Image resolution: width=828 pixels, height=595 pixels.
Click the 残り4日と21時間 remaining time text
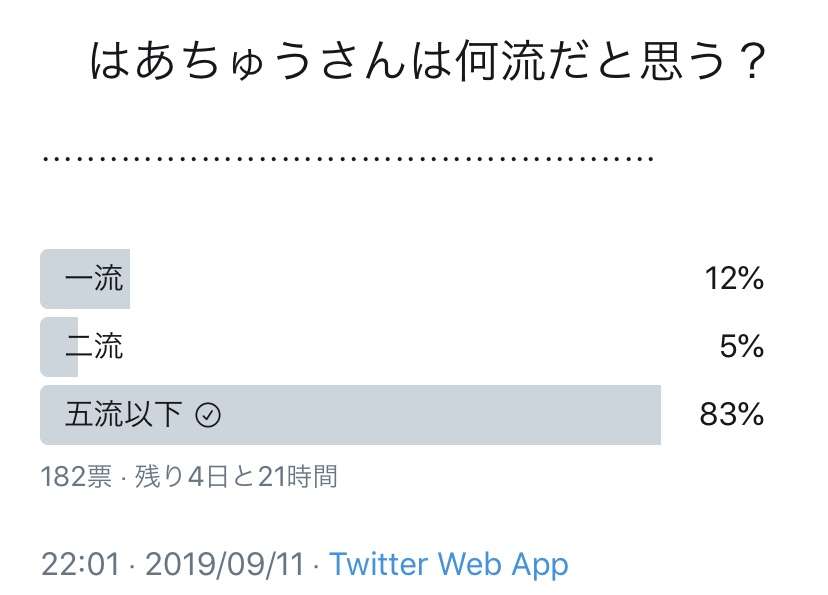236,476
